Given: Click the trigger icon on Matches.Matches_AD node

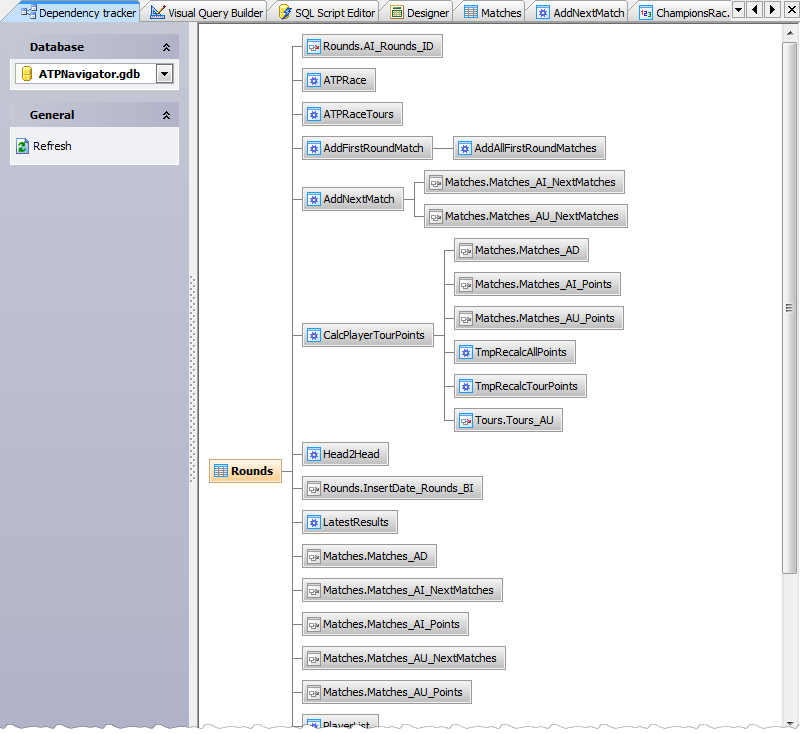Looking at the screenshot, I should click(x=312, y=555).
